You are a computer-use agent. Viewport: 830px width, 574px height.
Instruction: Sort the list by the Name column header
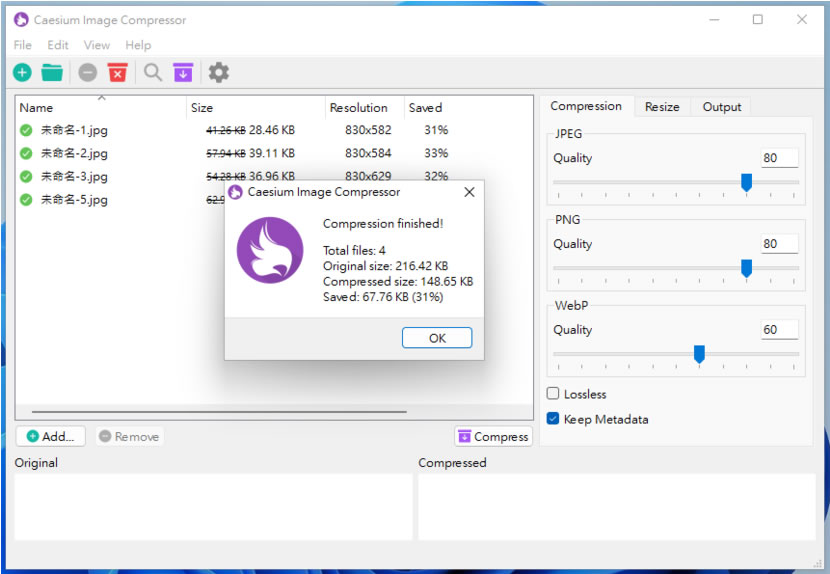(37, 108)
